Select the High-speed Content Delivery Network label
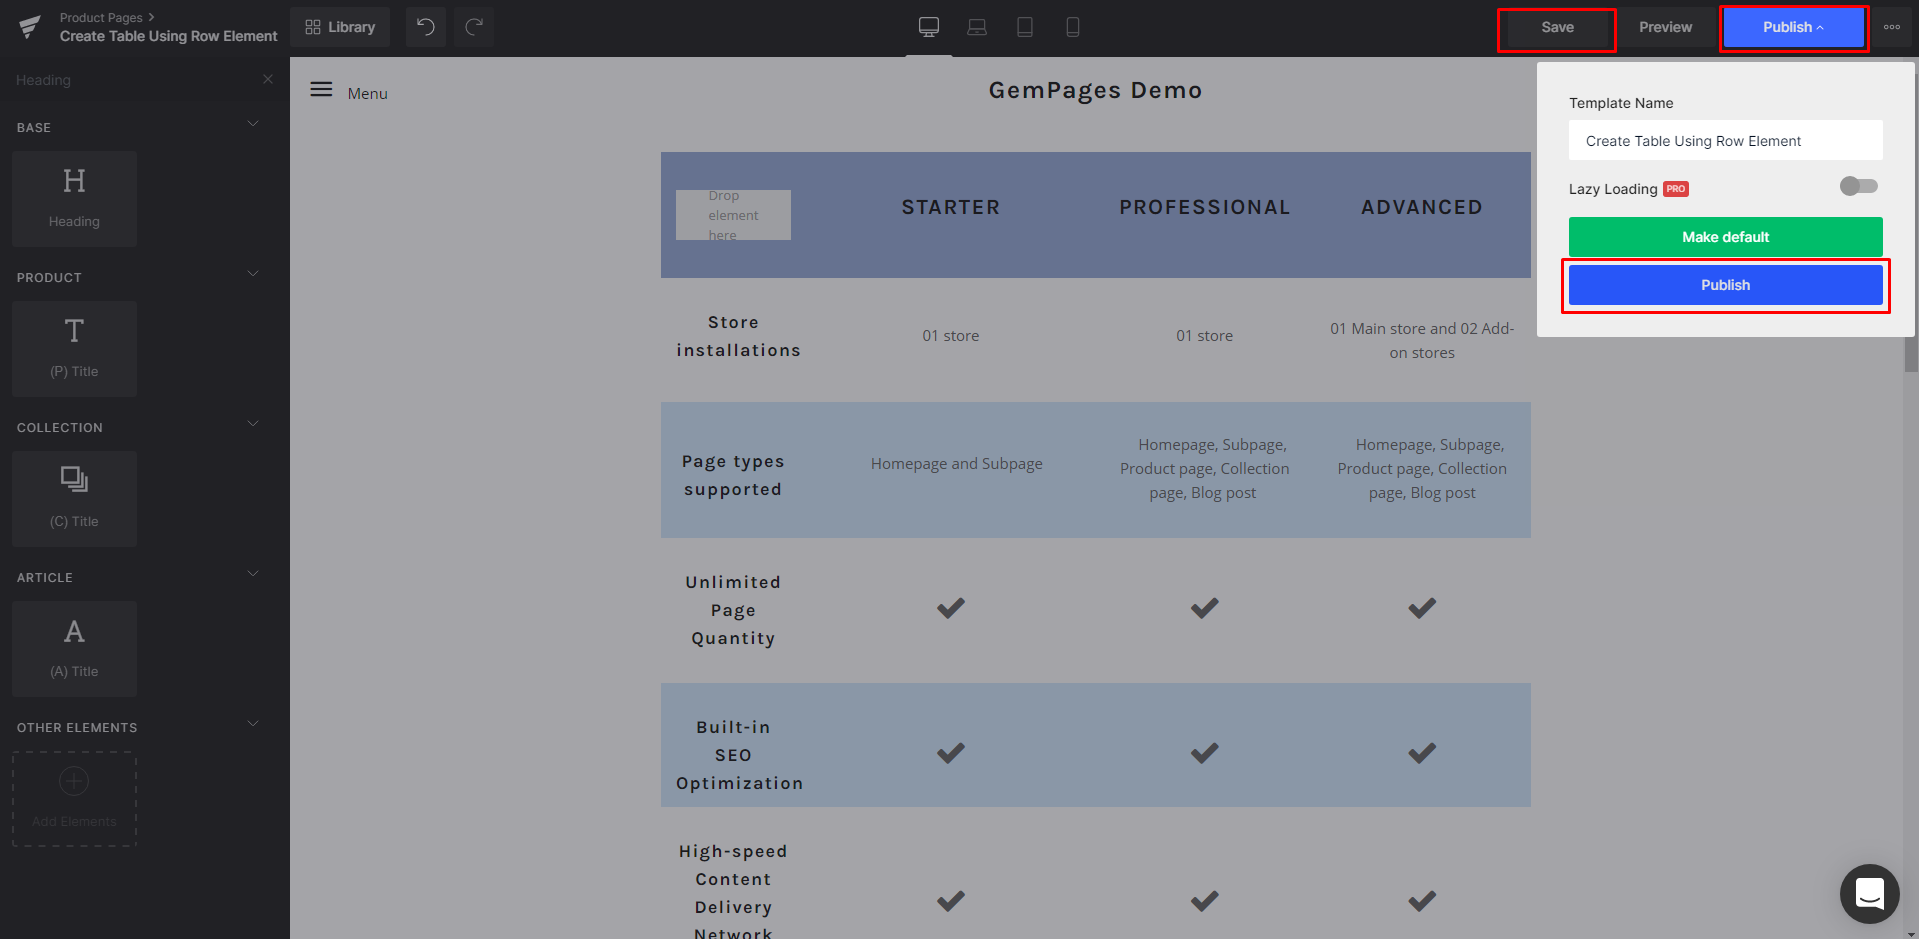1919x939 pixels. tap(733, 893)
